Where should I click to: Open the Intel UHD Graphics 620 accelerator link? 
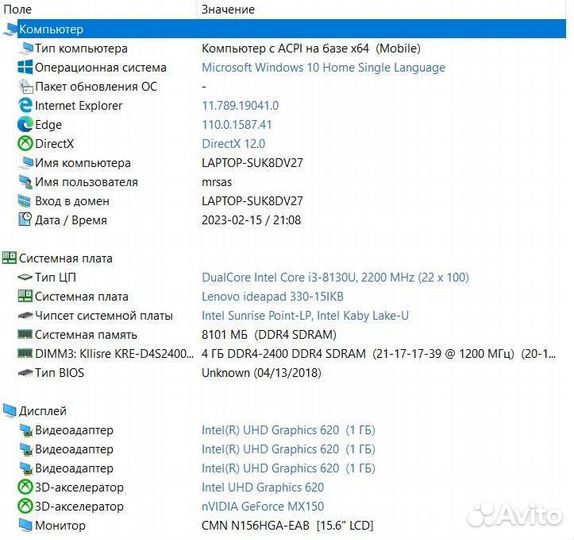pos(263,487)
